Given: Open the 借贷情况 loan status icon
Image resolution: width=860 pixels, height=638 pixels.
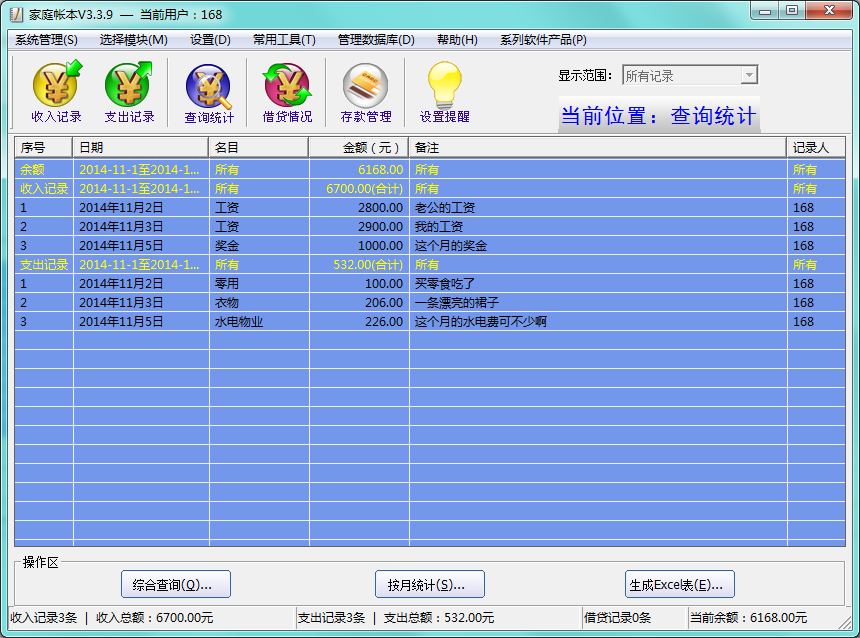Looking at the screenshot, I should (287, 91).
